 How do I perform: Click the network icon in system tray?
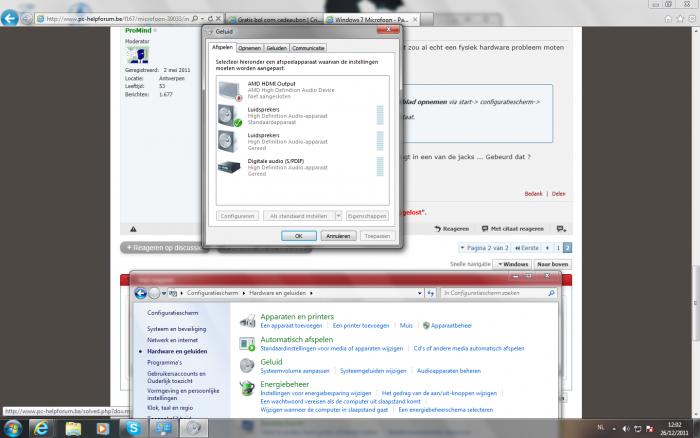pyautogui.click(x=638, y=429)
